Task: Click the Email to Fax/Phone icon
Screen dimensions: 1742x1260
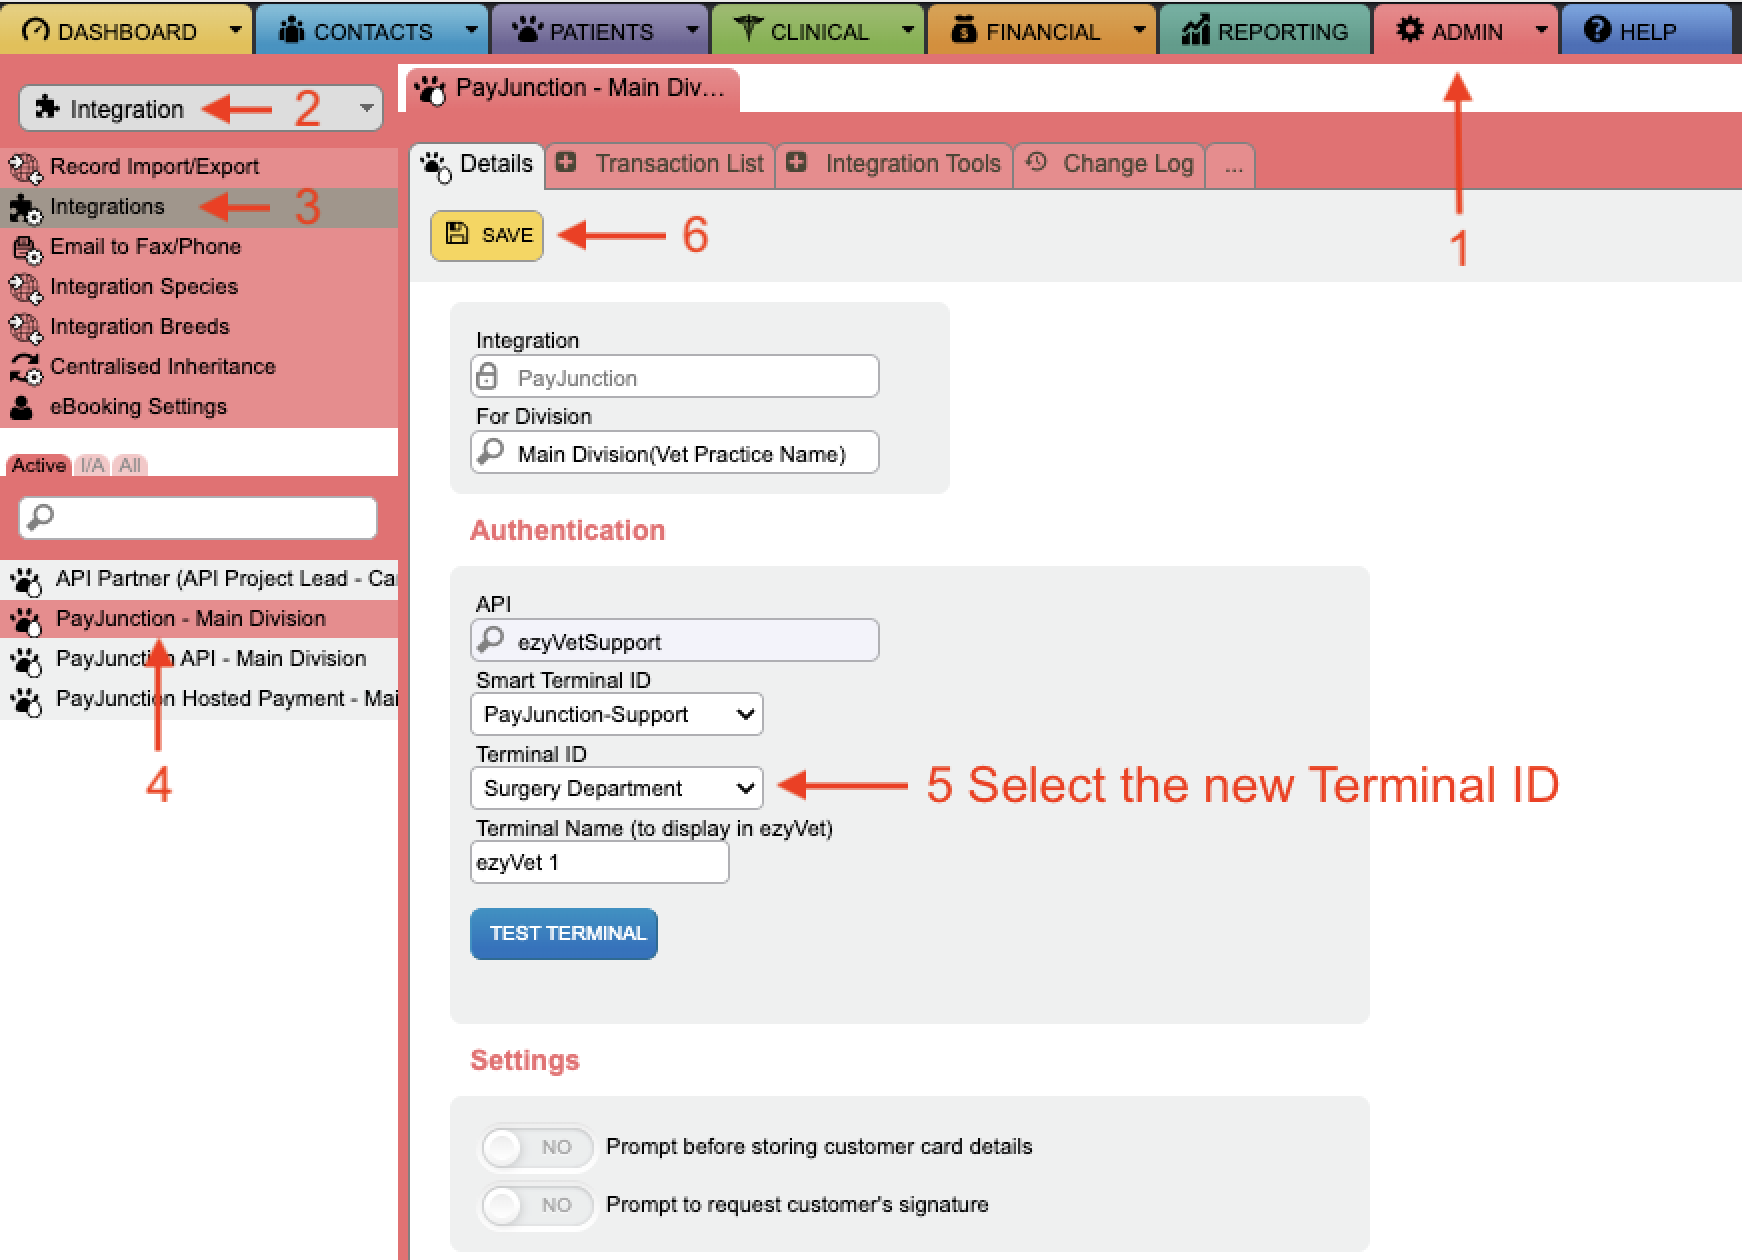Action: click(x=26, y=248)
